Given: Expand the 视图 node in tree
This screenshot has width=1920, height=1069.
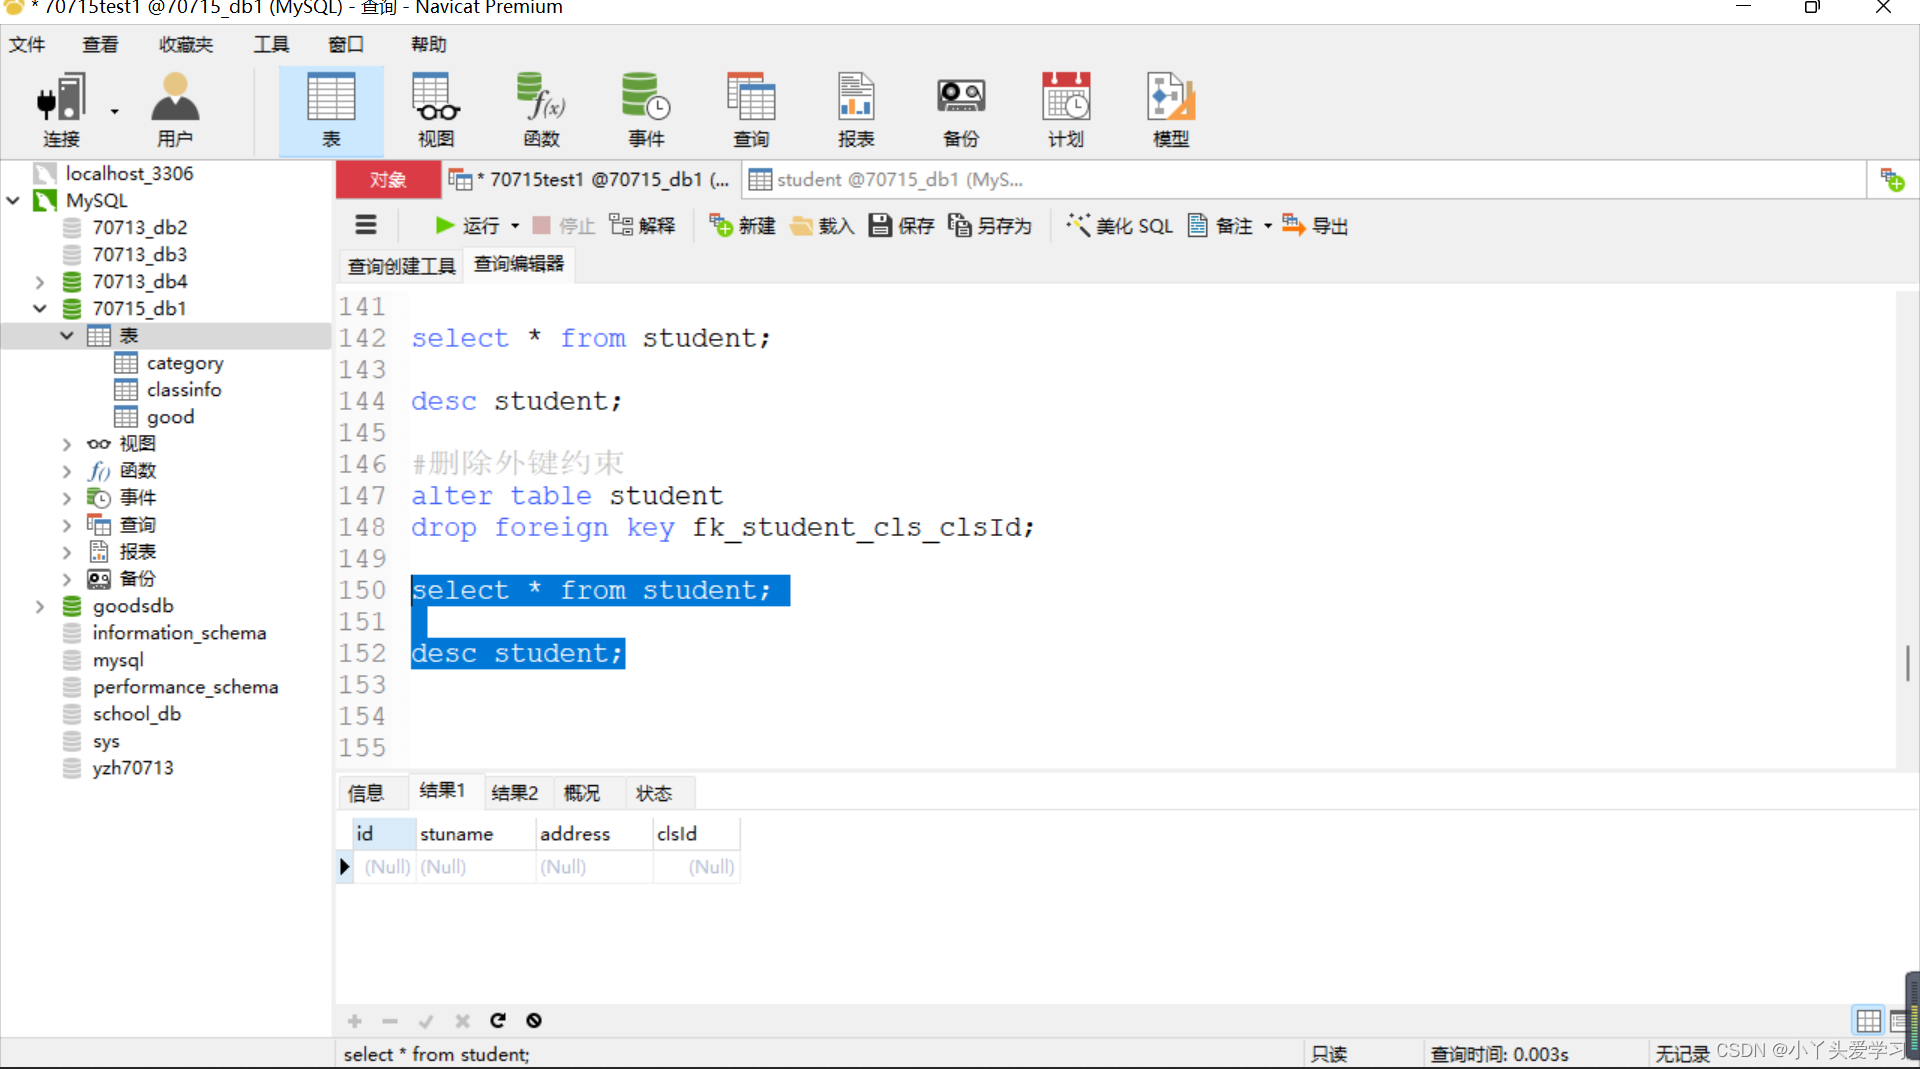Looking at the screenshot, I should 67,444.
